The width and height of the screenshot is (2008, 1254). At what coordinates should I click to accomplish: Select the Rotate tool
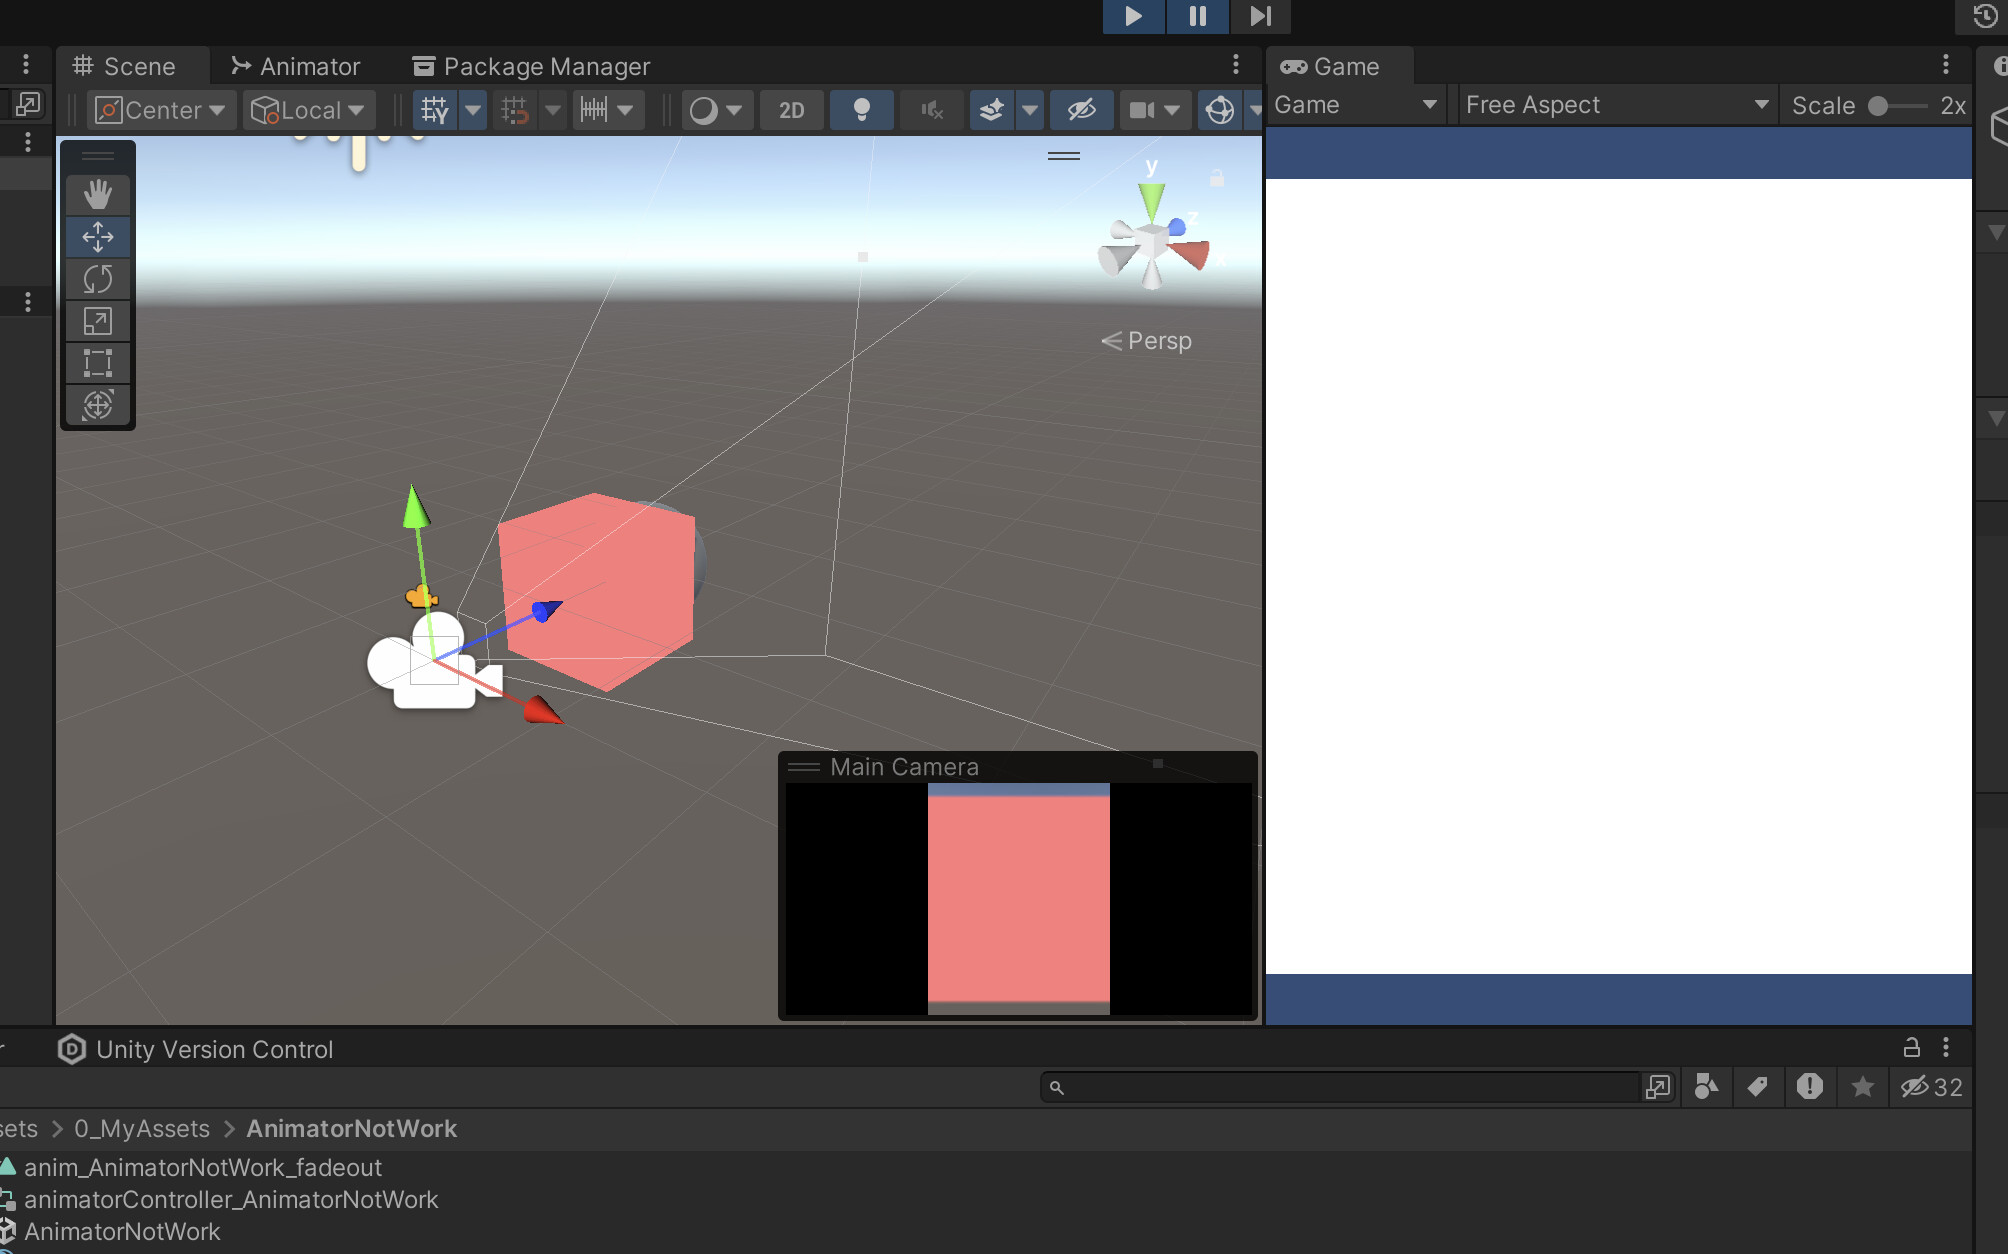click(x=97, y=279)
